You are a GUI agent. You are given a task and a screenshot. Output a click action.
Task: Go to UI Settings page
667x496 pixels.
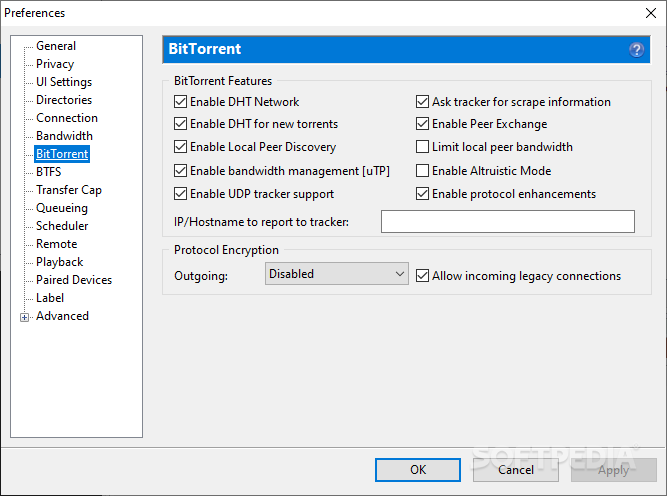64,82
